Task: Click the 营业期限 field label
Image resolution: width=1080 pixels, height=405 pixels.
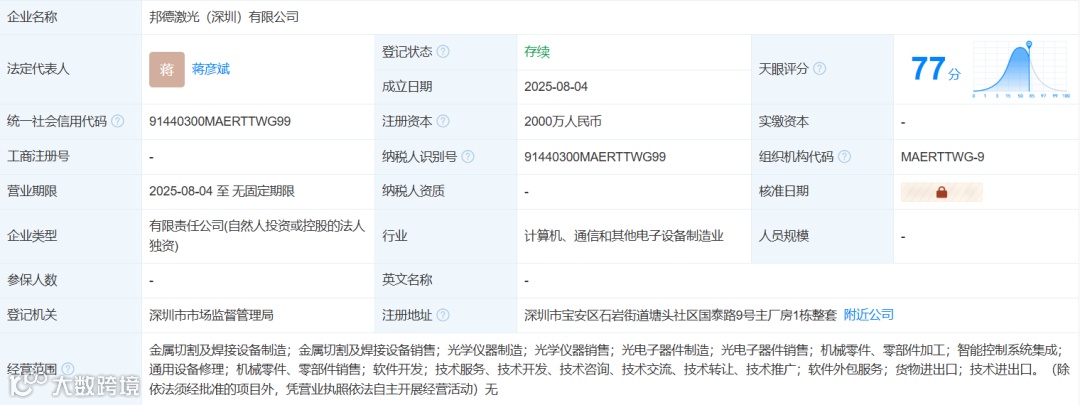Action: click(x=32, y=191)
